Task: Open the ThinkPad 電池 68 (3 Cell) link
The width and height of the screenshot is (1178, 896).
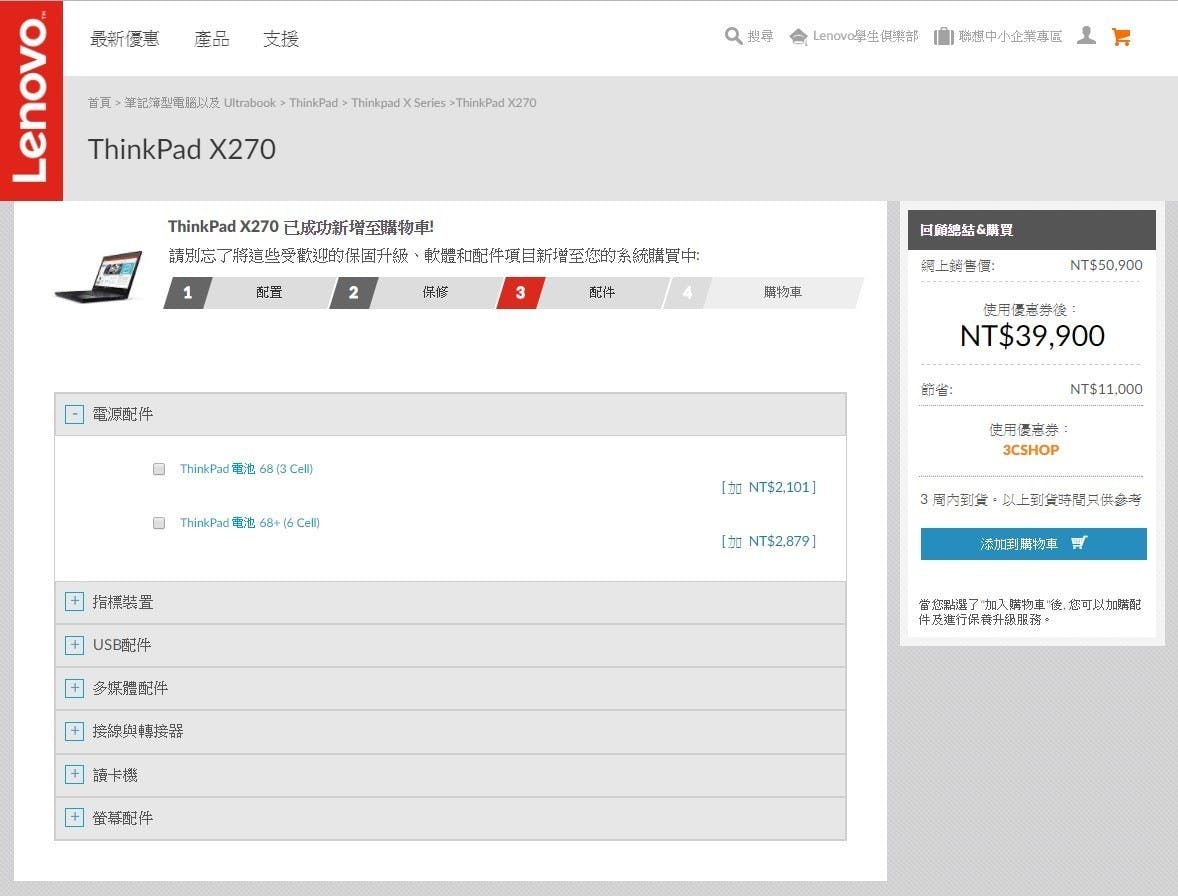Action: (246, 469)
